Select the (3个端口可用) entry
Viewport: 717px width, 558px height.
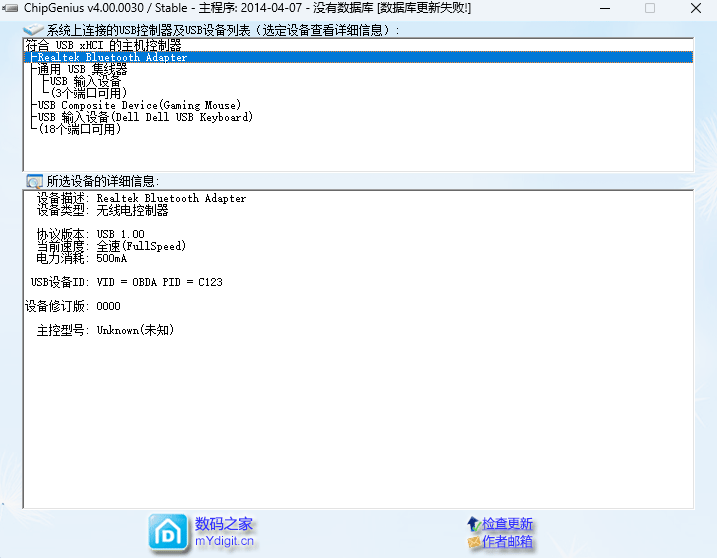(x=88, y=93)
